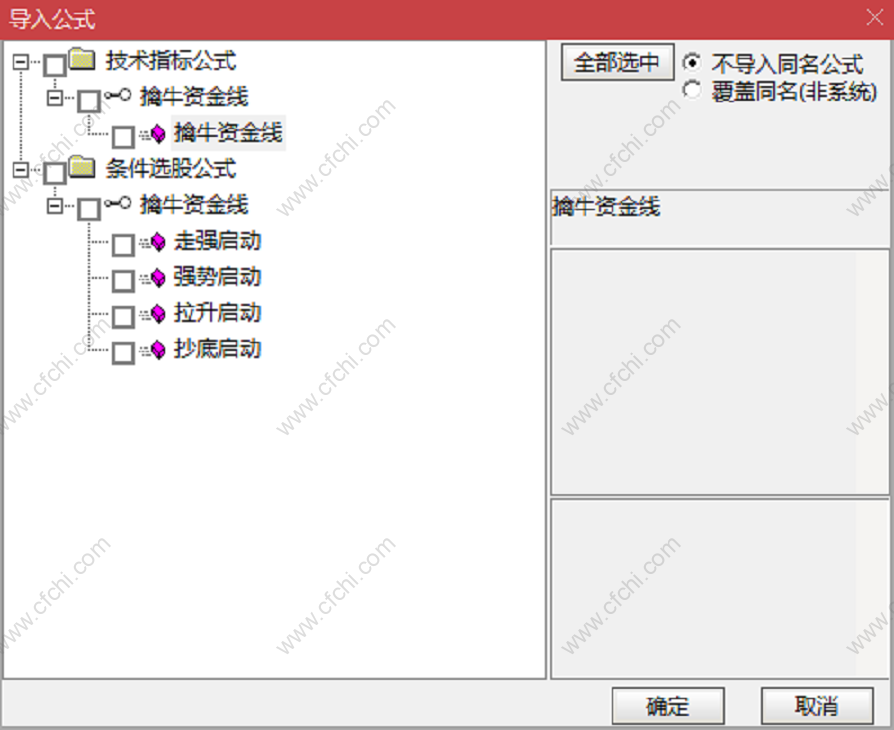Viewport: 894px width, 730px height.
Task: Click the key icon of 擒牛资金线 under 条件选股公式
Action: tap(117, 202)
